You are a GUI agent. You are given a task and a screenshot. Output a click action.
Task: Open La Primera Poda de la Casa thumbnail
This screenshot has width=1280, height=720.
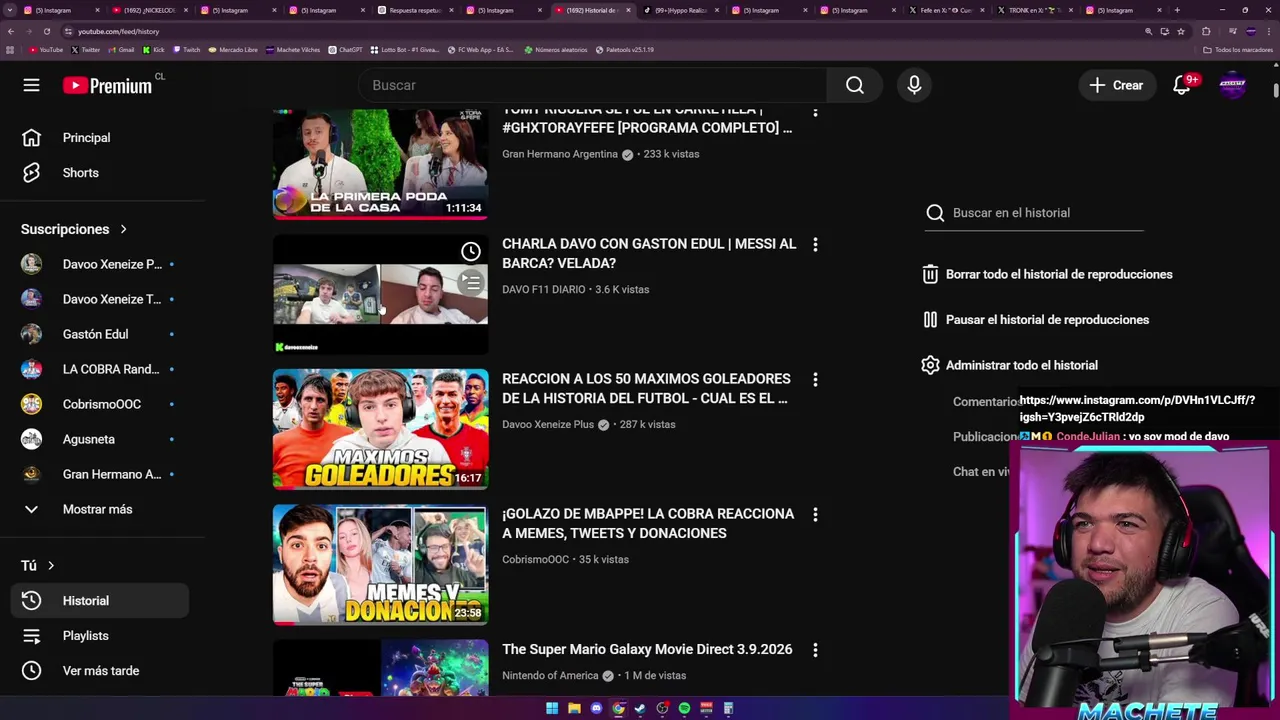click(380, 163)
